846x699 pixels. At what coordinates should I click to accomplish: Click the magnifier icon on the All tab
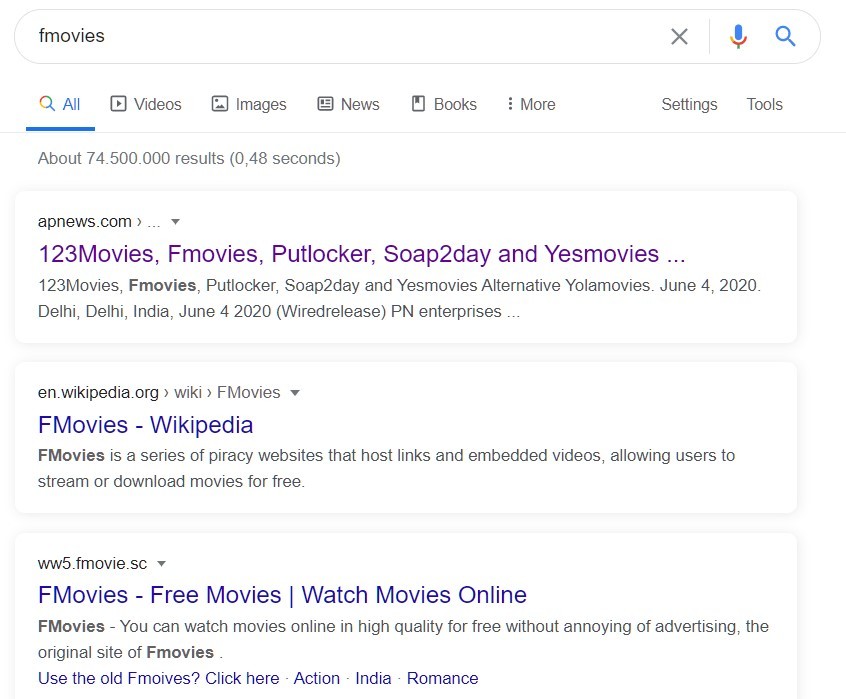click(x=47, y=104)
